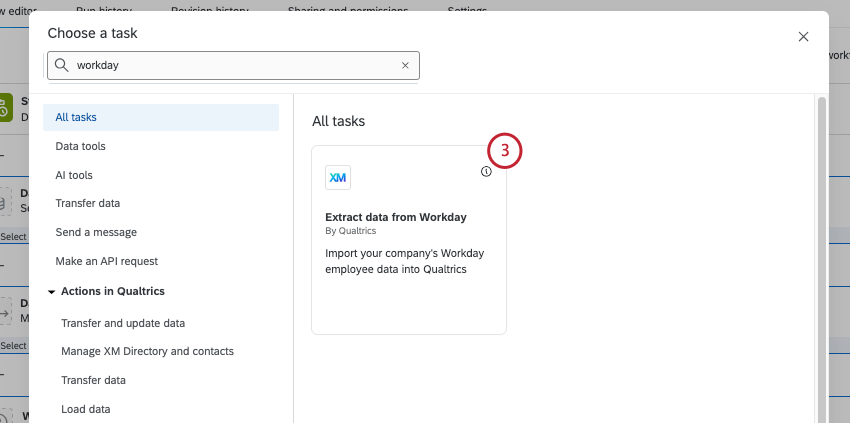Screen dimensions: 850x423
Task: Click the By Qualtrics author text
Action: coord(351,230)
